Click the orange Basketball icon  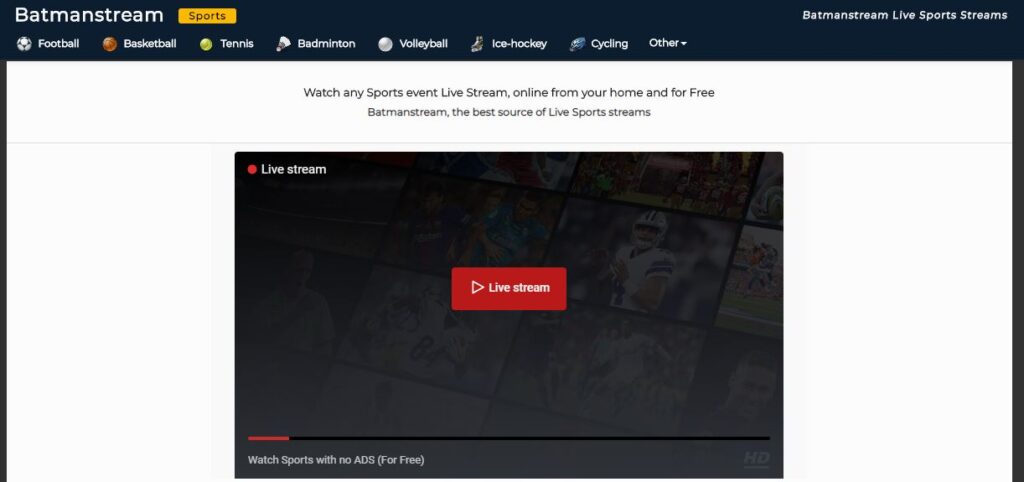[x=110, y=44]
